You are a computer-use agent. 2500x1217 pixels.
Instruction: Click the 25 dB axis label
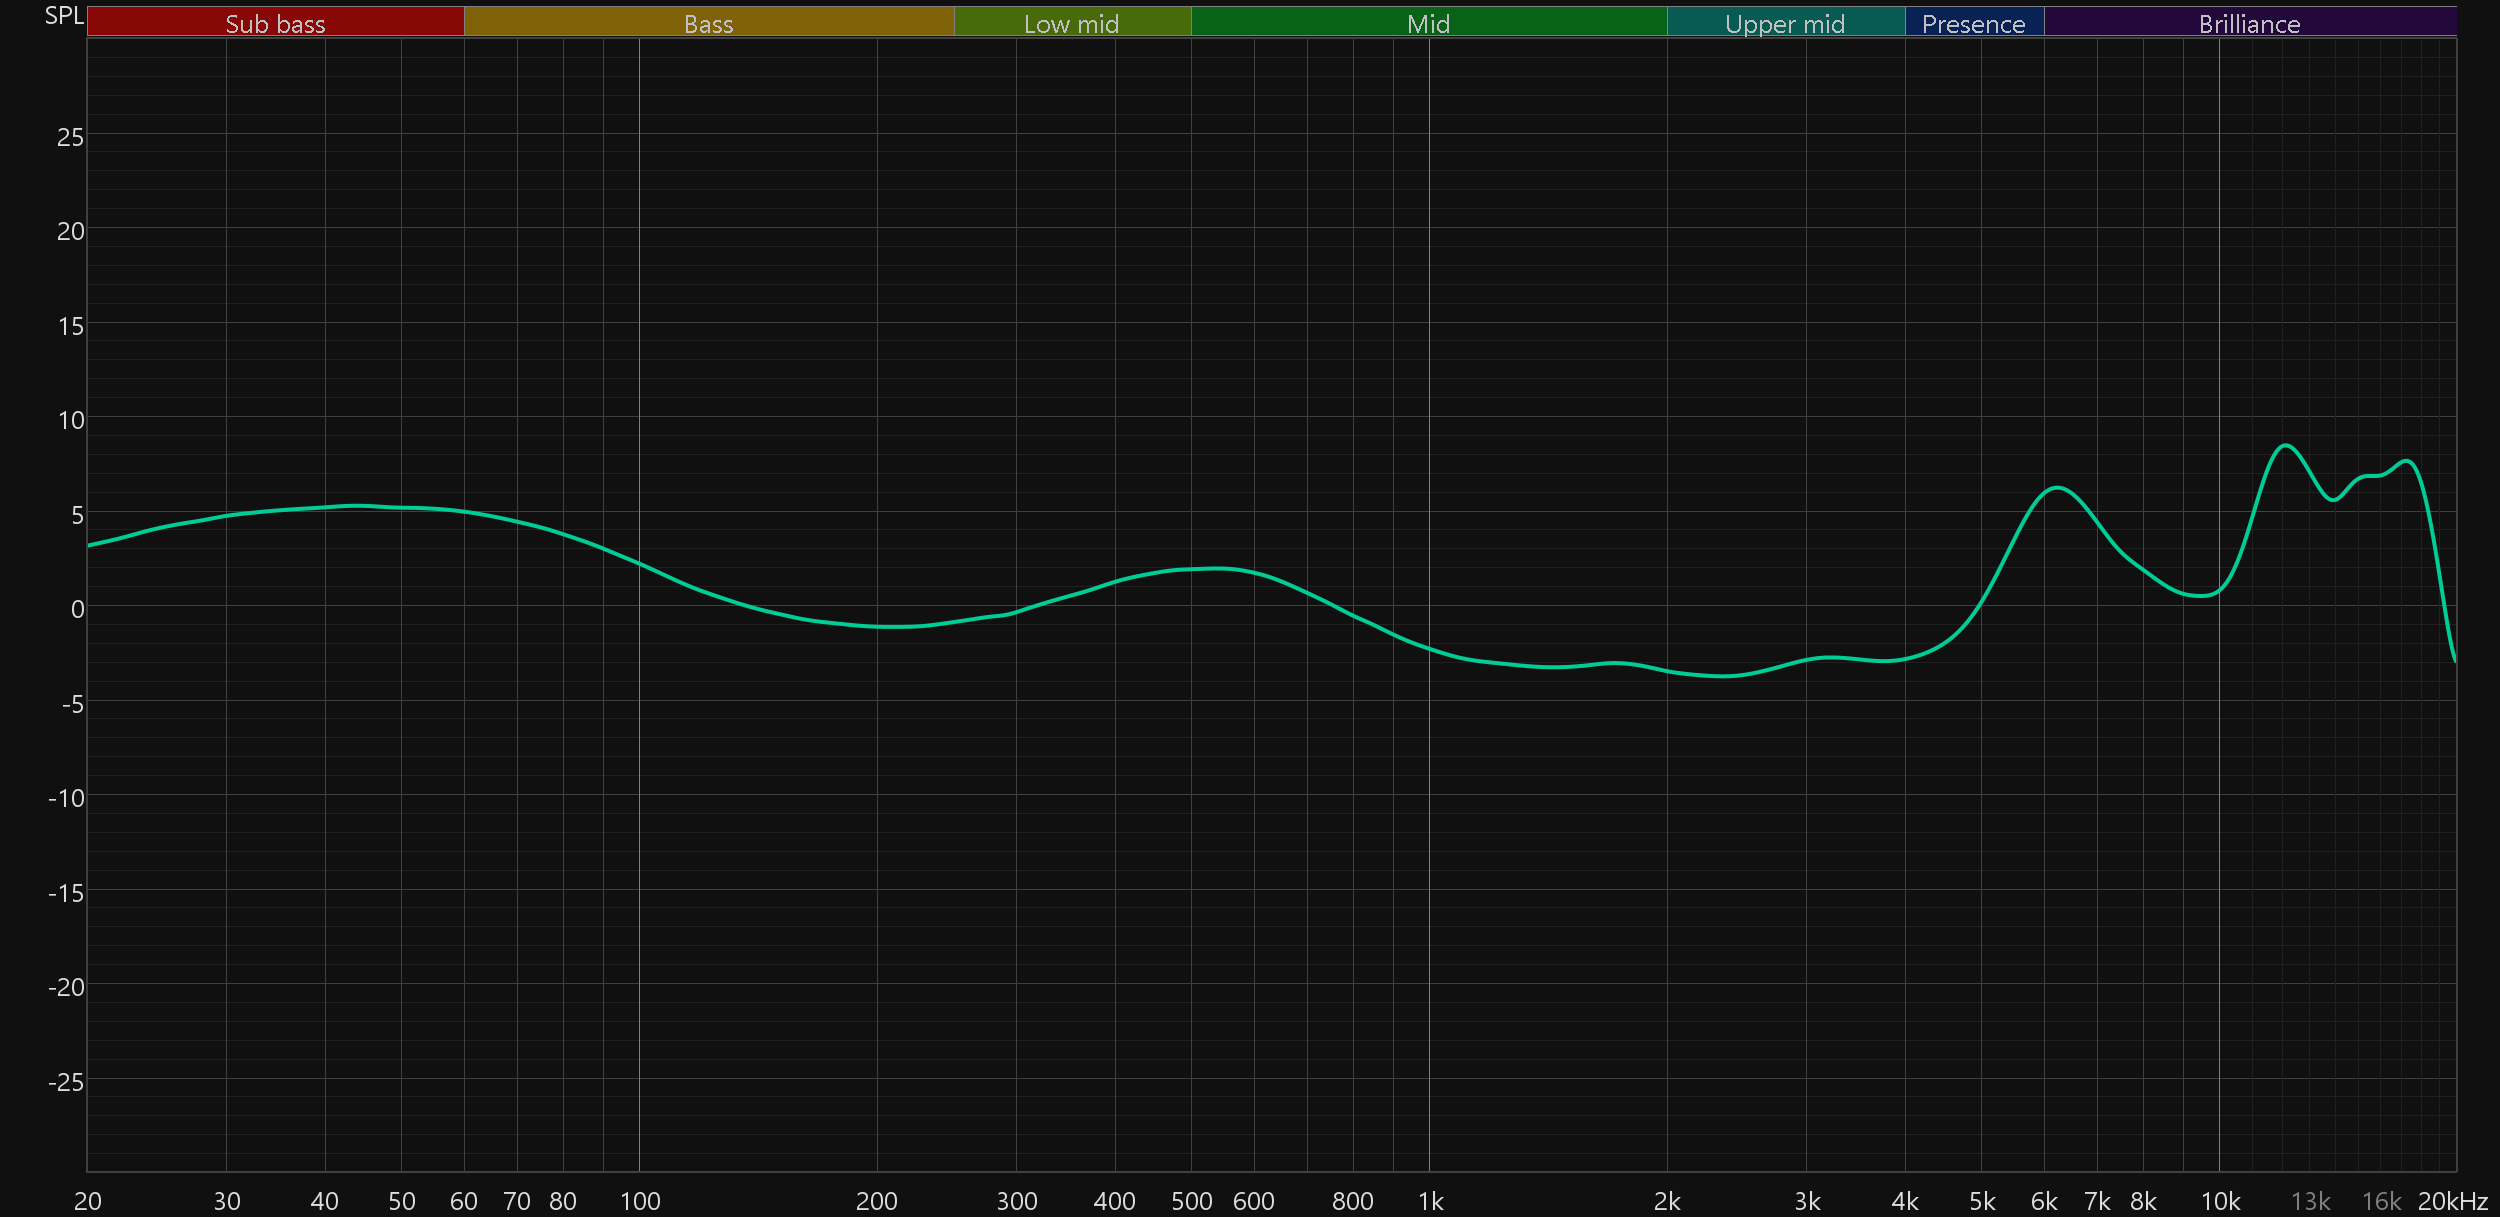pyautogui.click(x=70, y=137)
